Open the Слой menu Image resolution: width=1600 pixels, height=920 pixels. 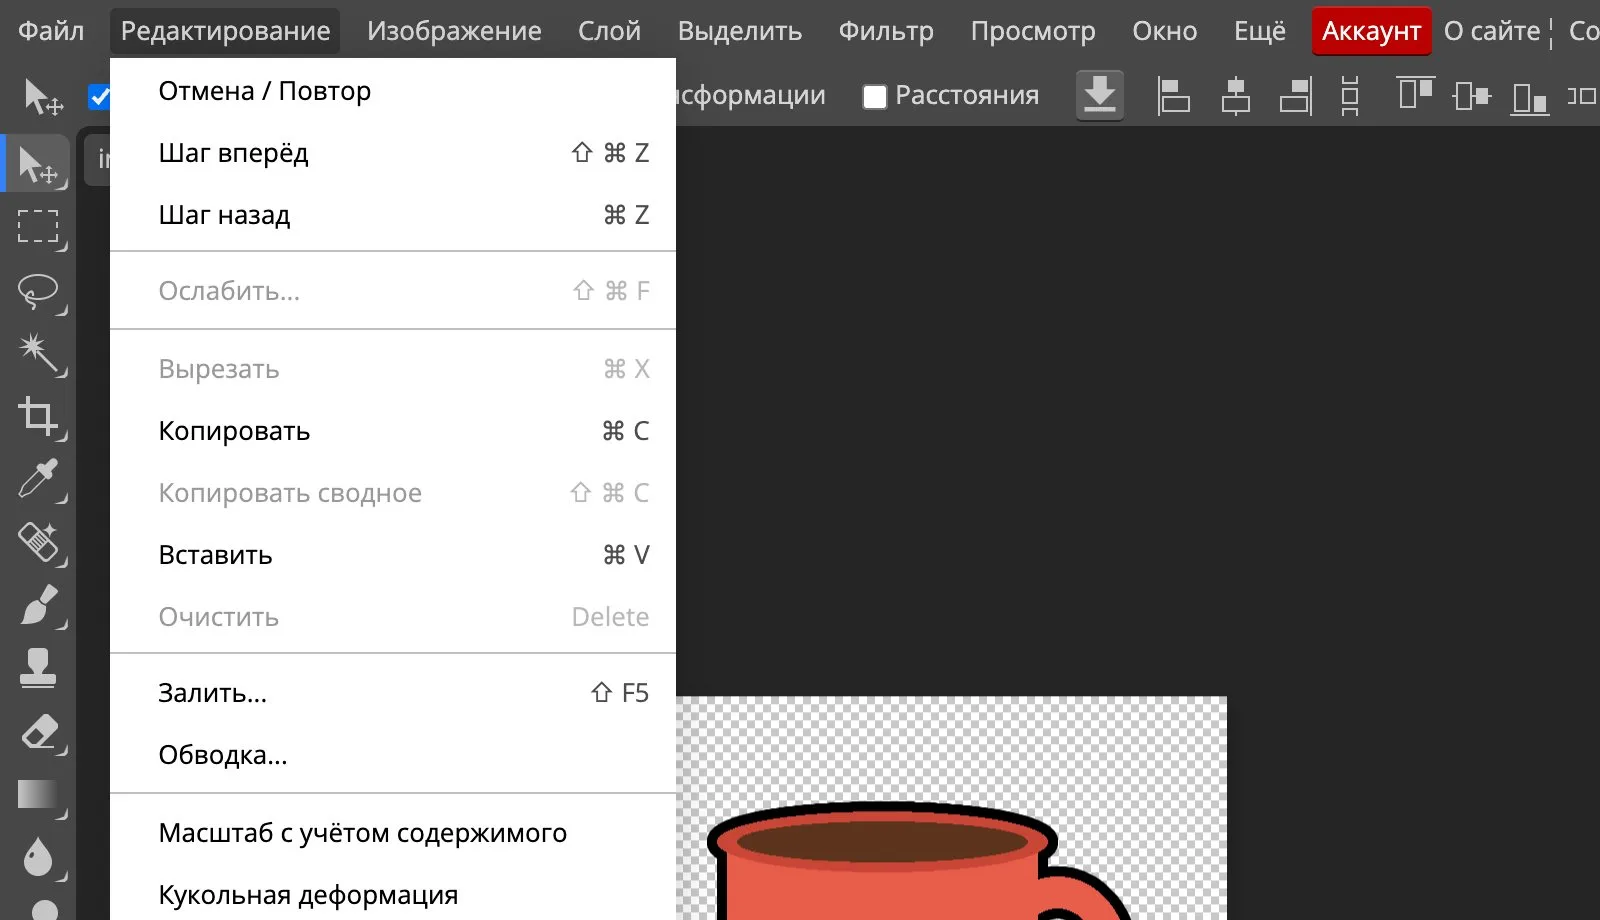click(609, 31)
